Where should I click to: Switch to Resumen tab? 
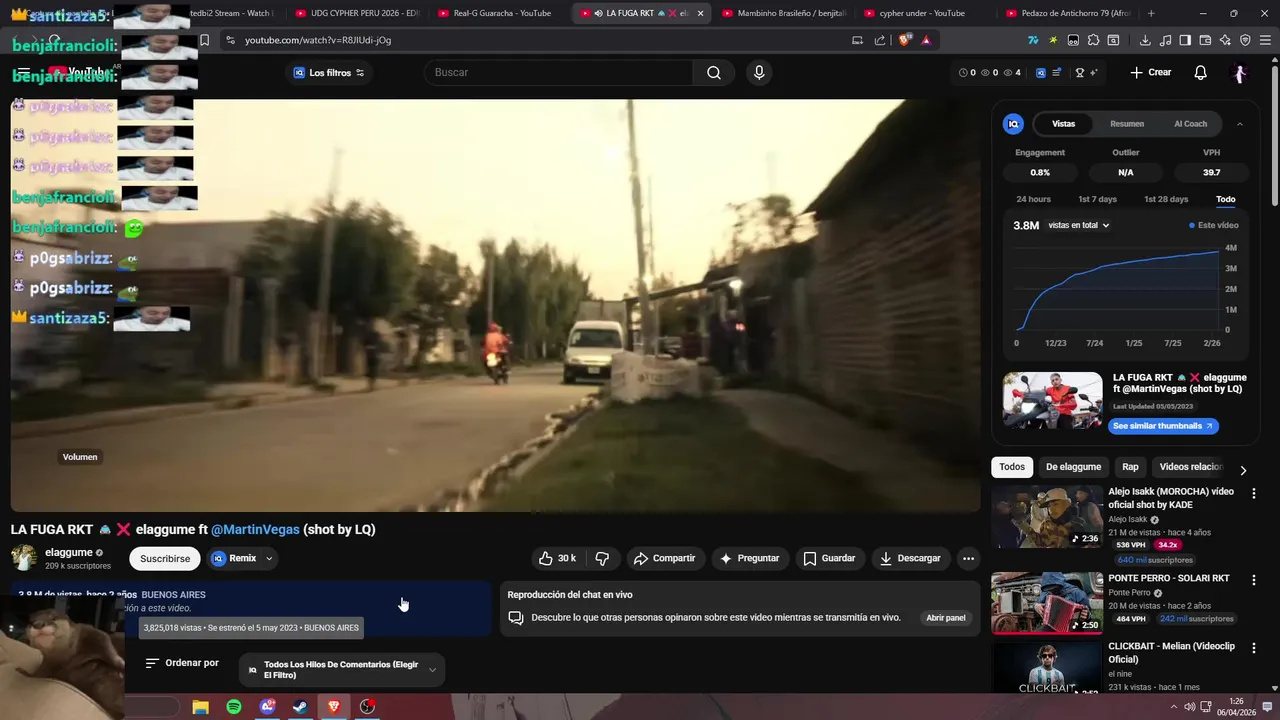tap(1127, 124)
